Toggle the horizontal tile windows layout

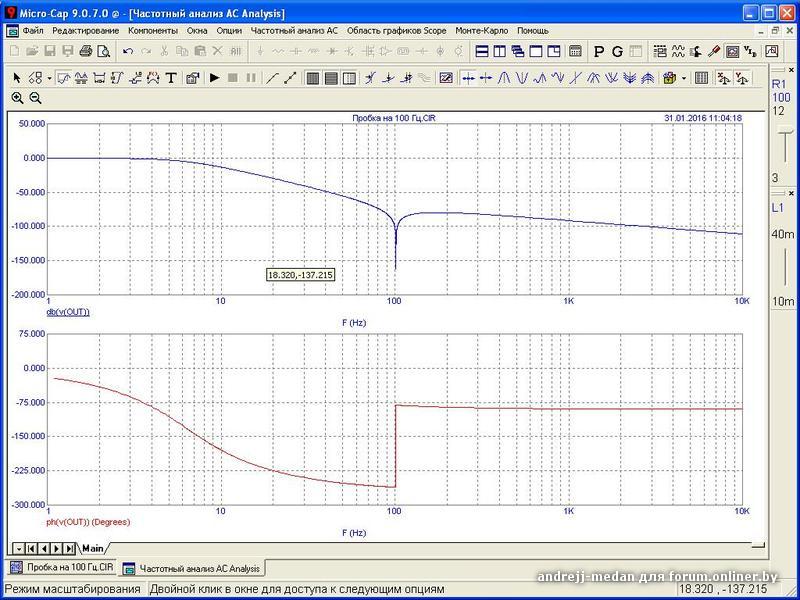click(x=481, y=51)
